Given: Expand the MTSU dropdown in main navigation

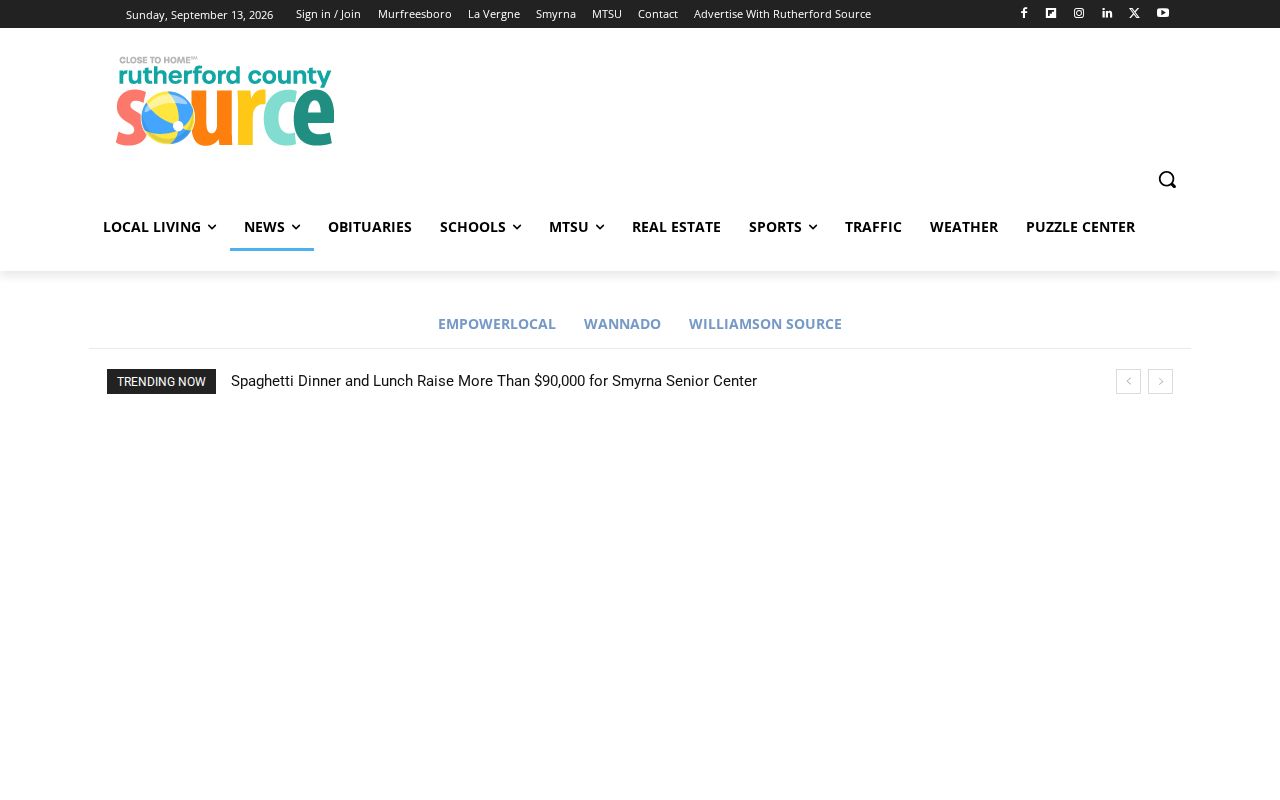Looking at the screenshot, I should pyautogui.click(x=576, y=227).
